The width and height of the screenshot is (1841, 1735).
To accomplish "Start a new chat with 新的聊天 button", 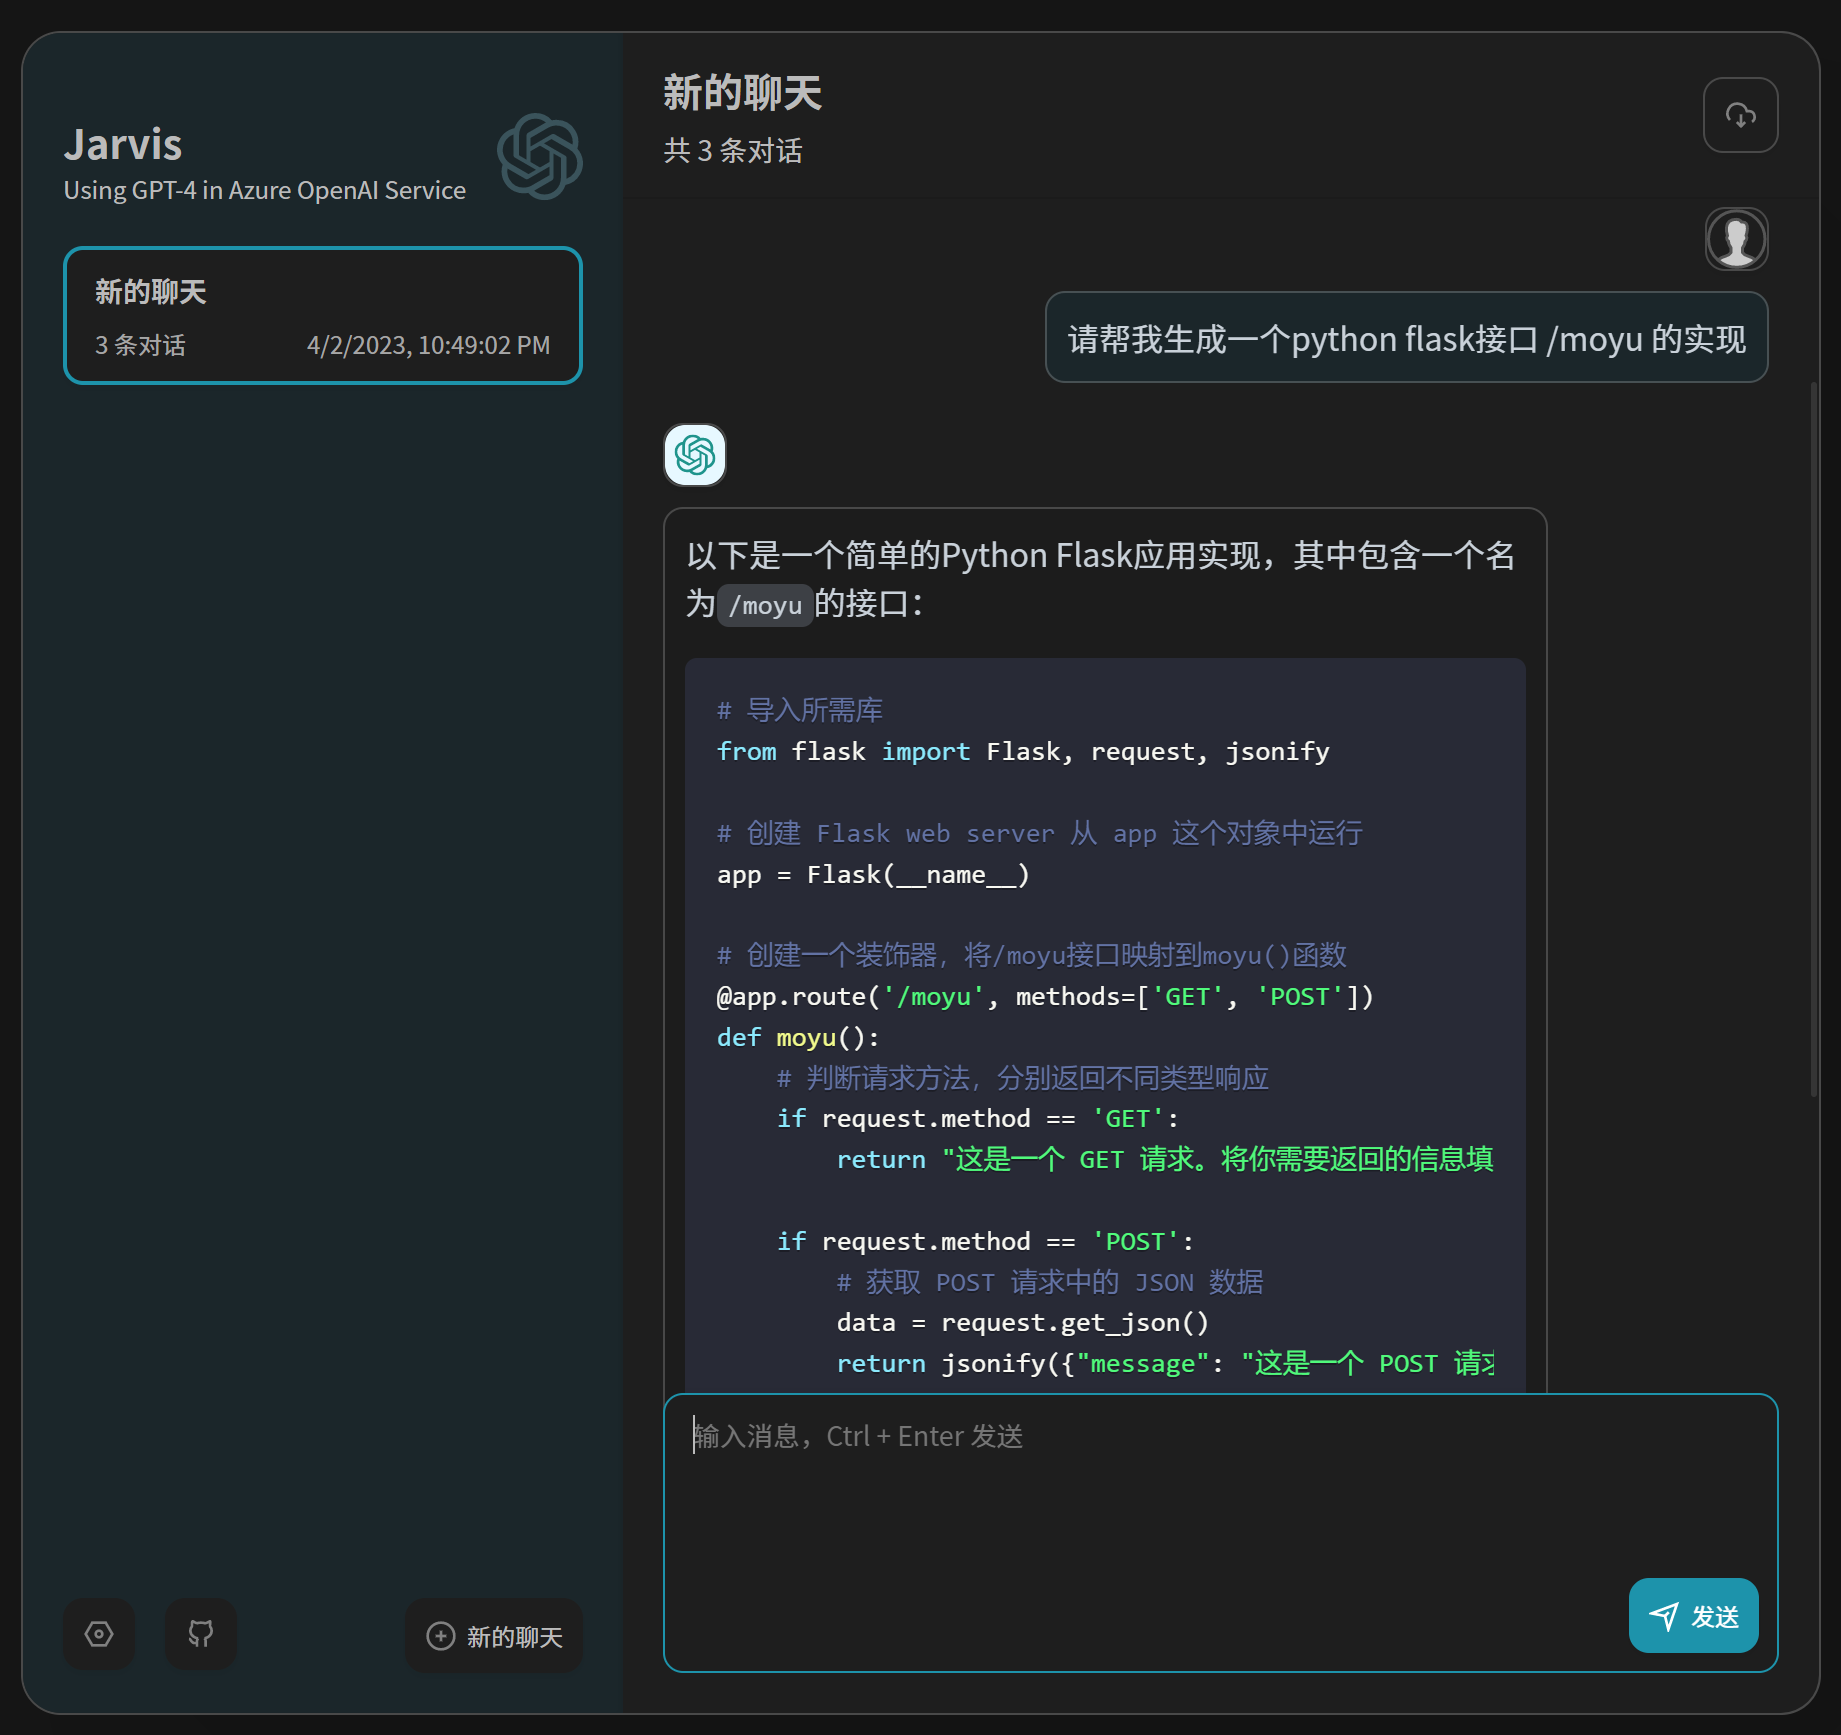I will pyautogui.click(x=494, y=1636).
